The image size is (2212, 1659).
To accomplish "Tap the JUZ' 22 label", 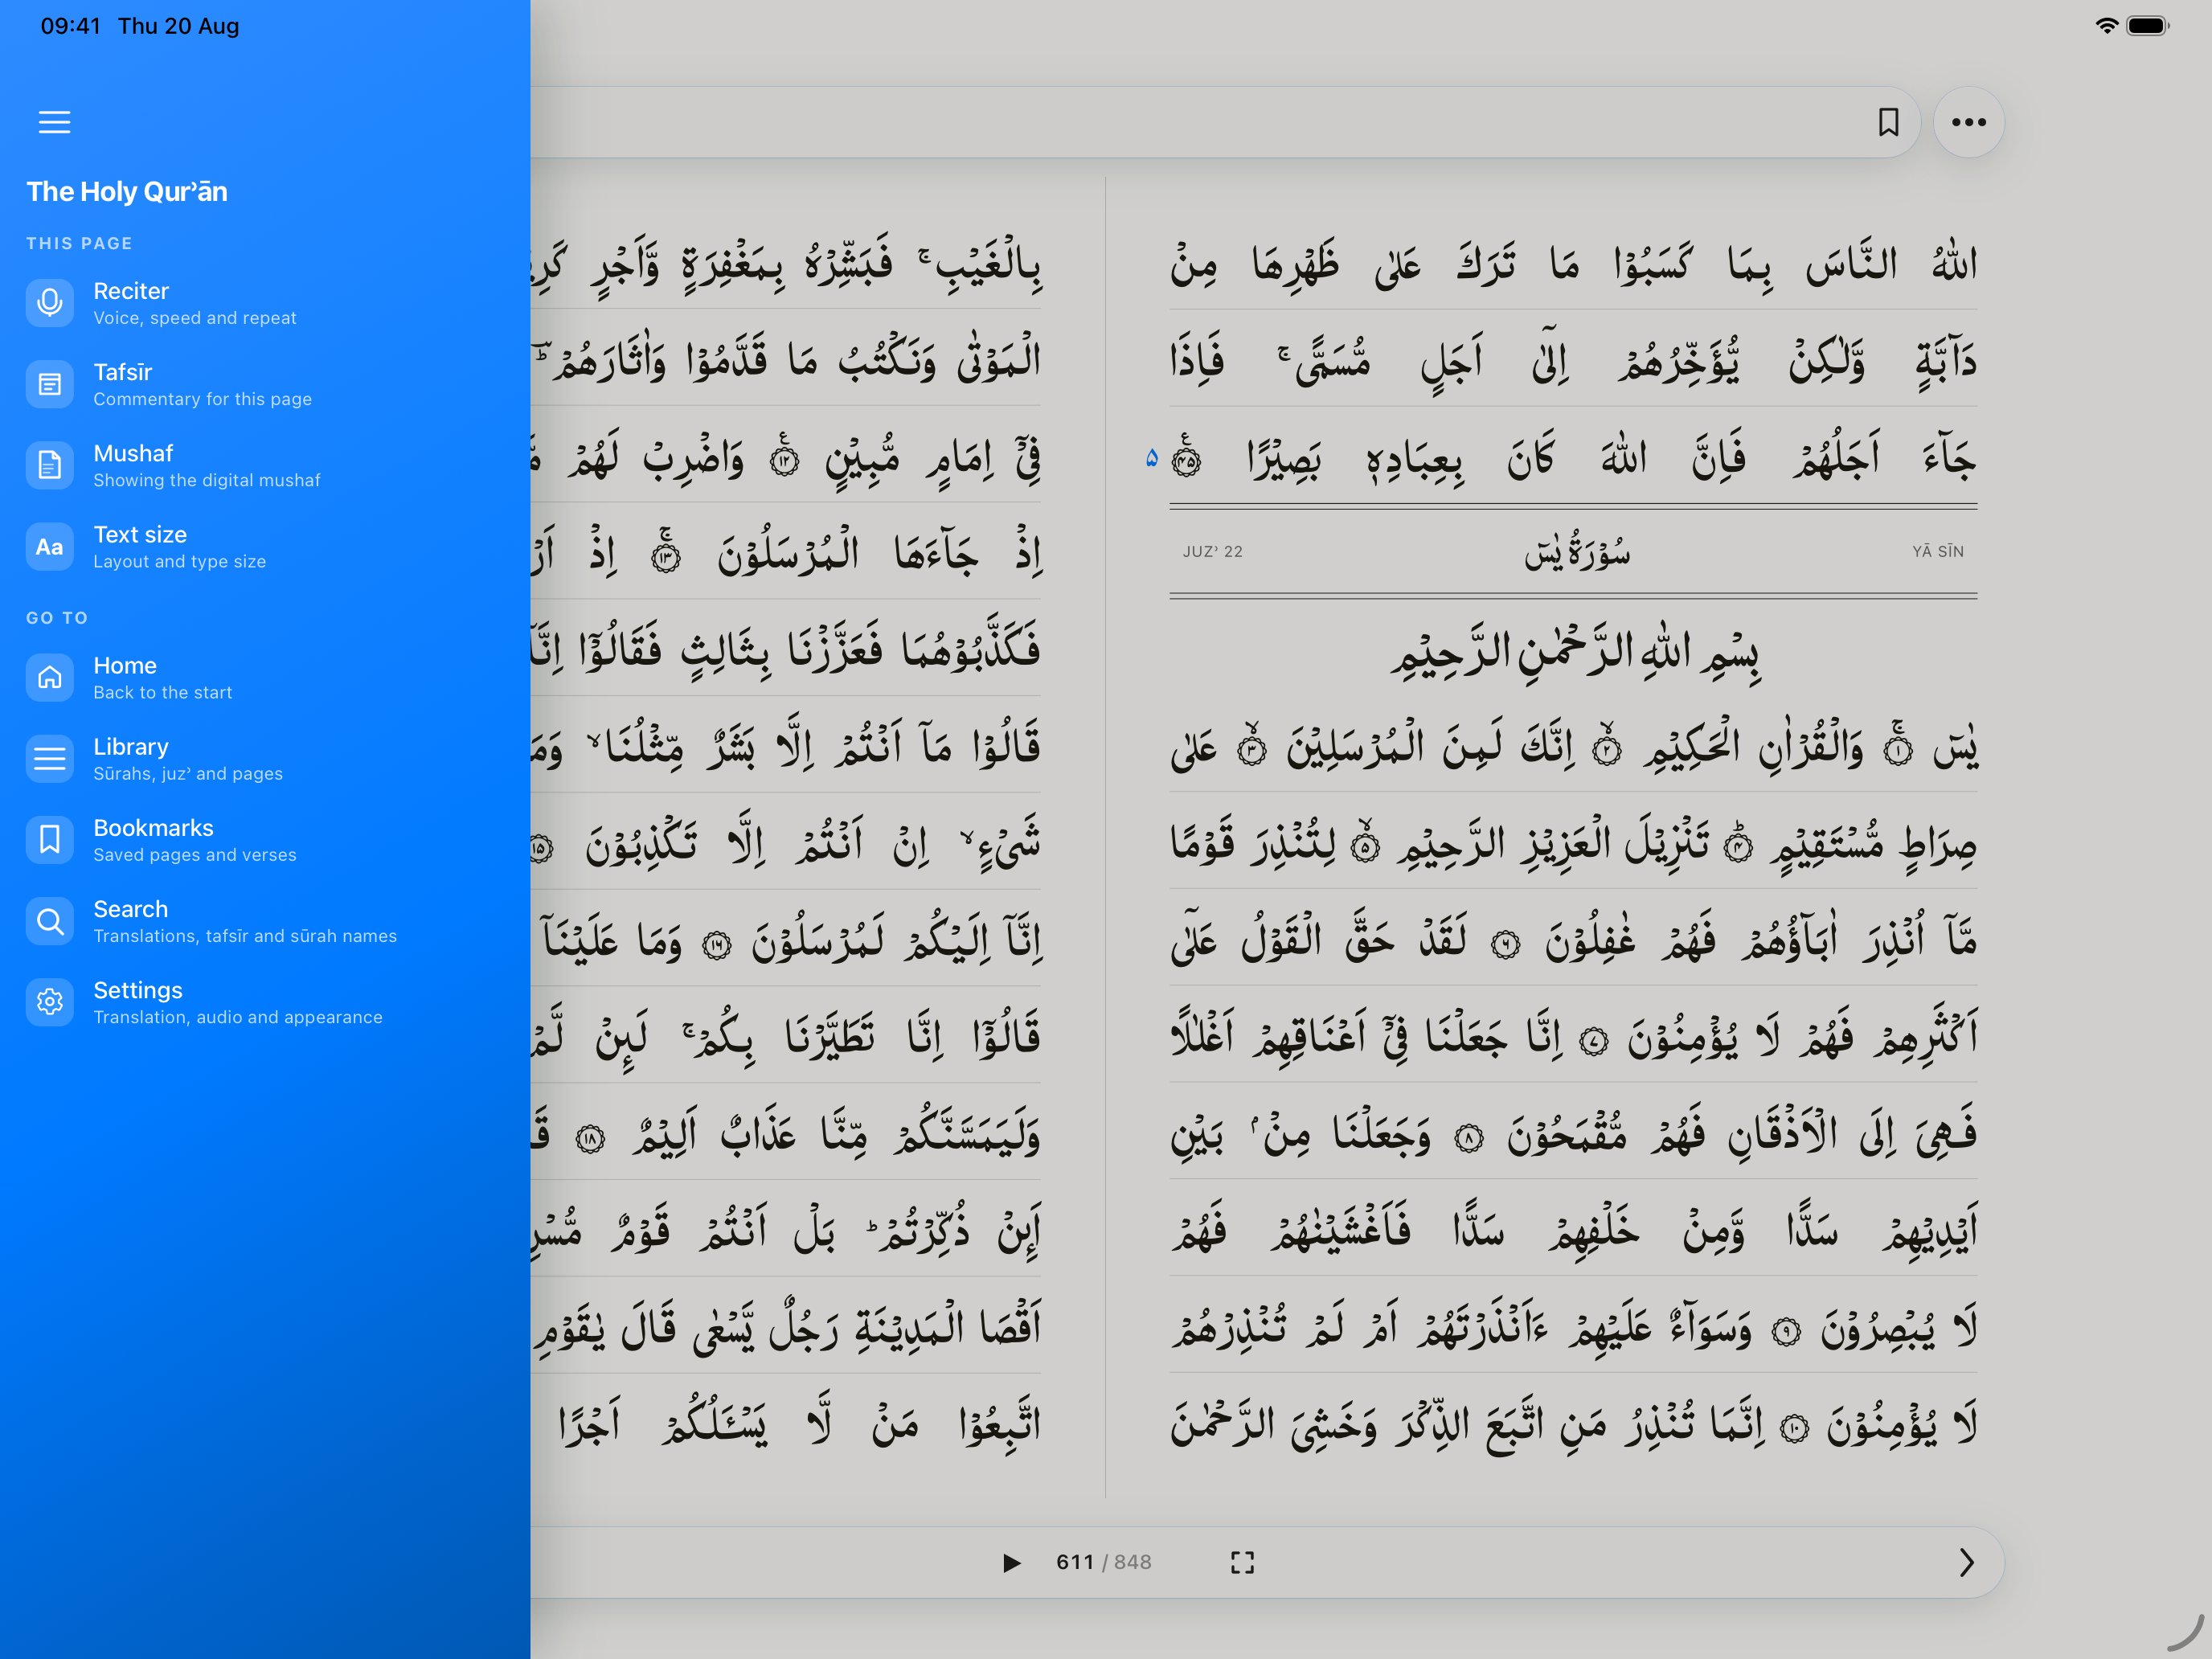I will (1213, 552).
